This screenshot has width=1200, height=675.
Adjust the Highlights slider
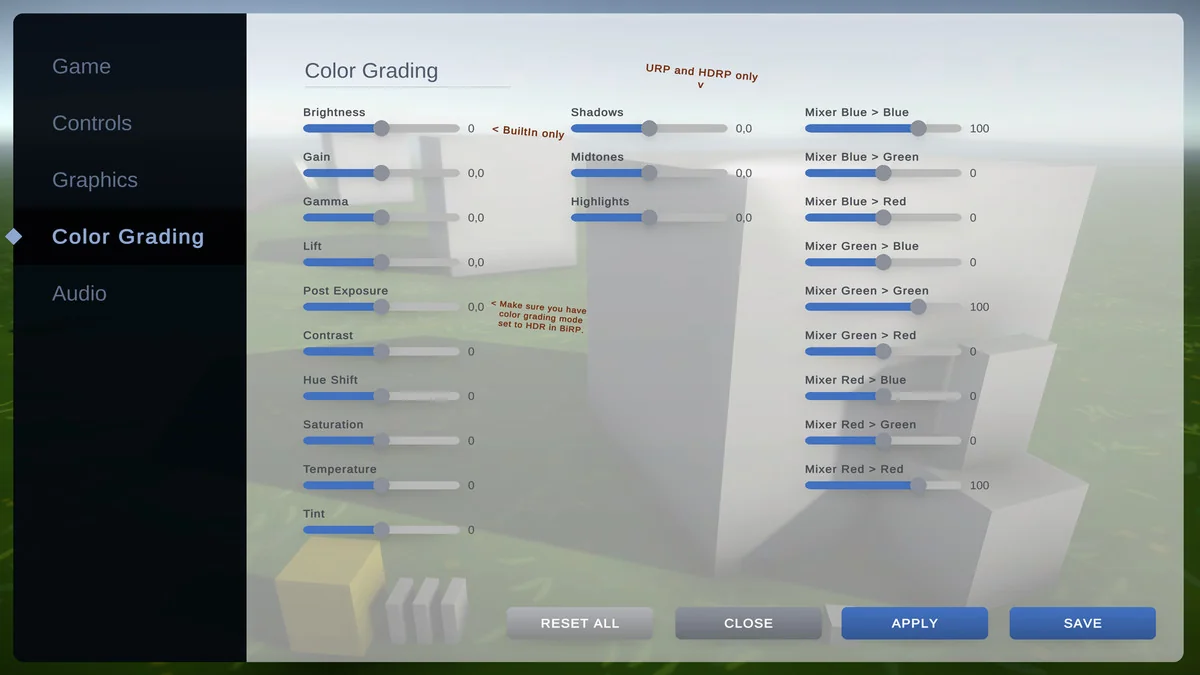650,217
